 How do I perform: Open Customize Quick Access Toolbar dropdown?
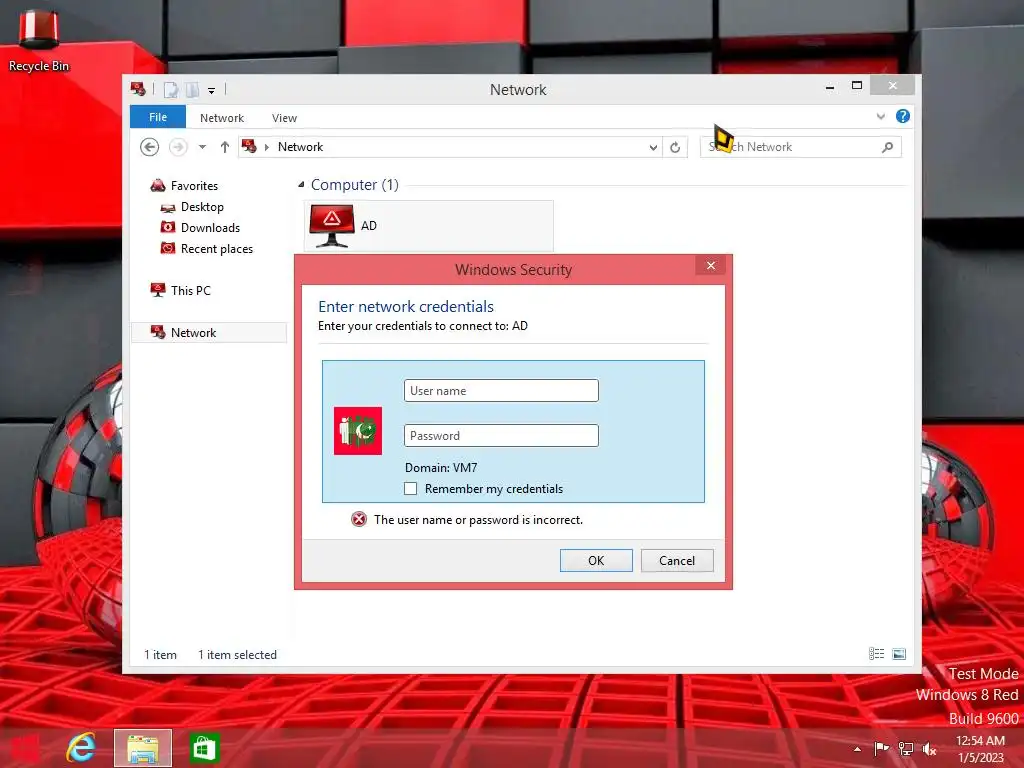pyautogui.click(x=212, y=91)
